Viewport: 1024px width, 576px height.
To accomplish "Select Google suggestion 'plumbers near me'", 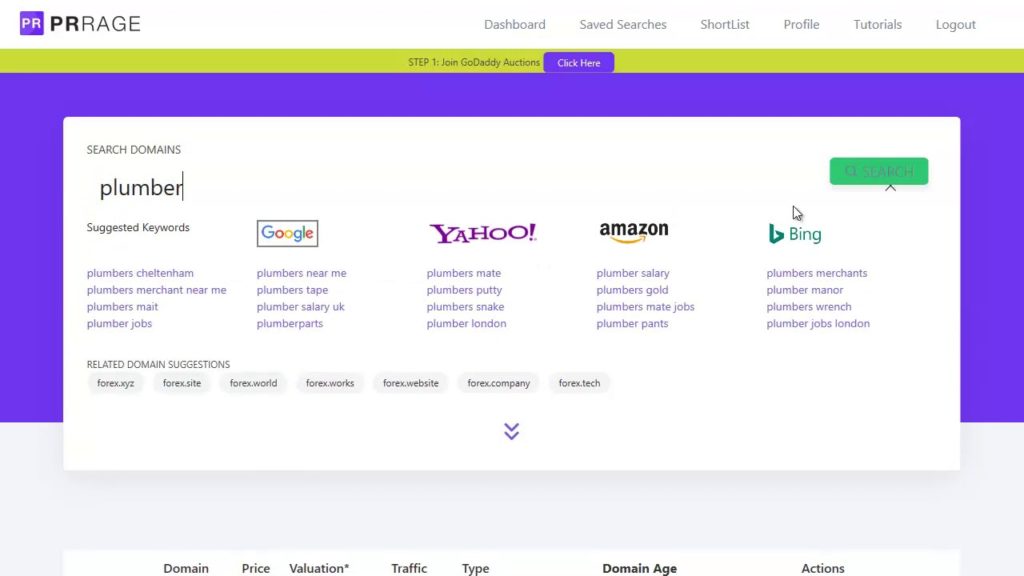I will tap(301, 273).
